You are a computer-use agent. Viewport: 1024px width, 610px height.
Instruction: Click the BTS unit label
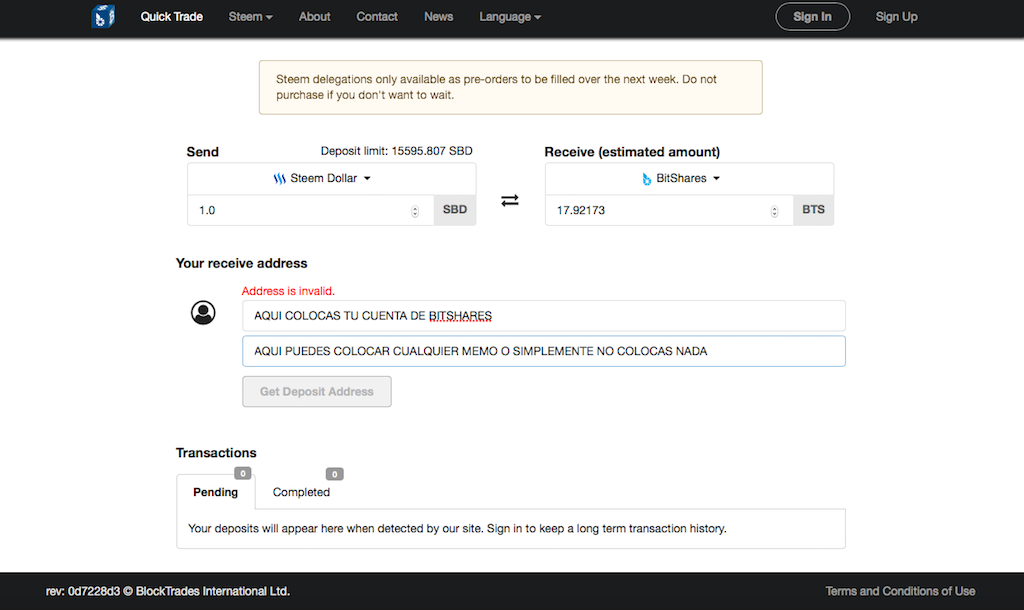pos(814,210)
